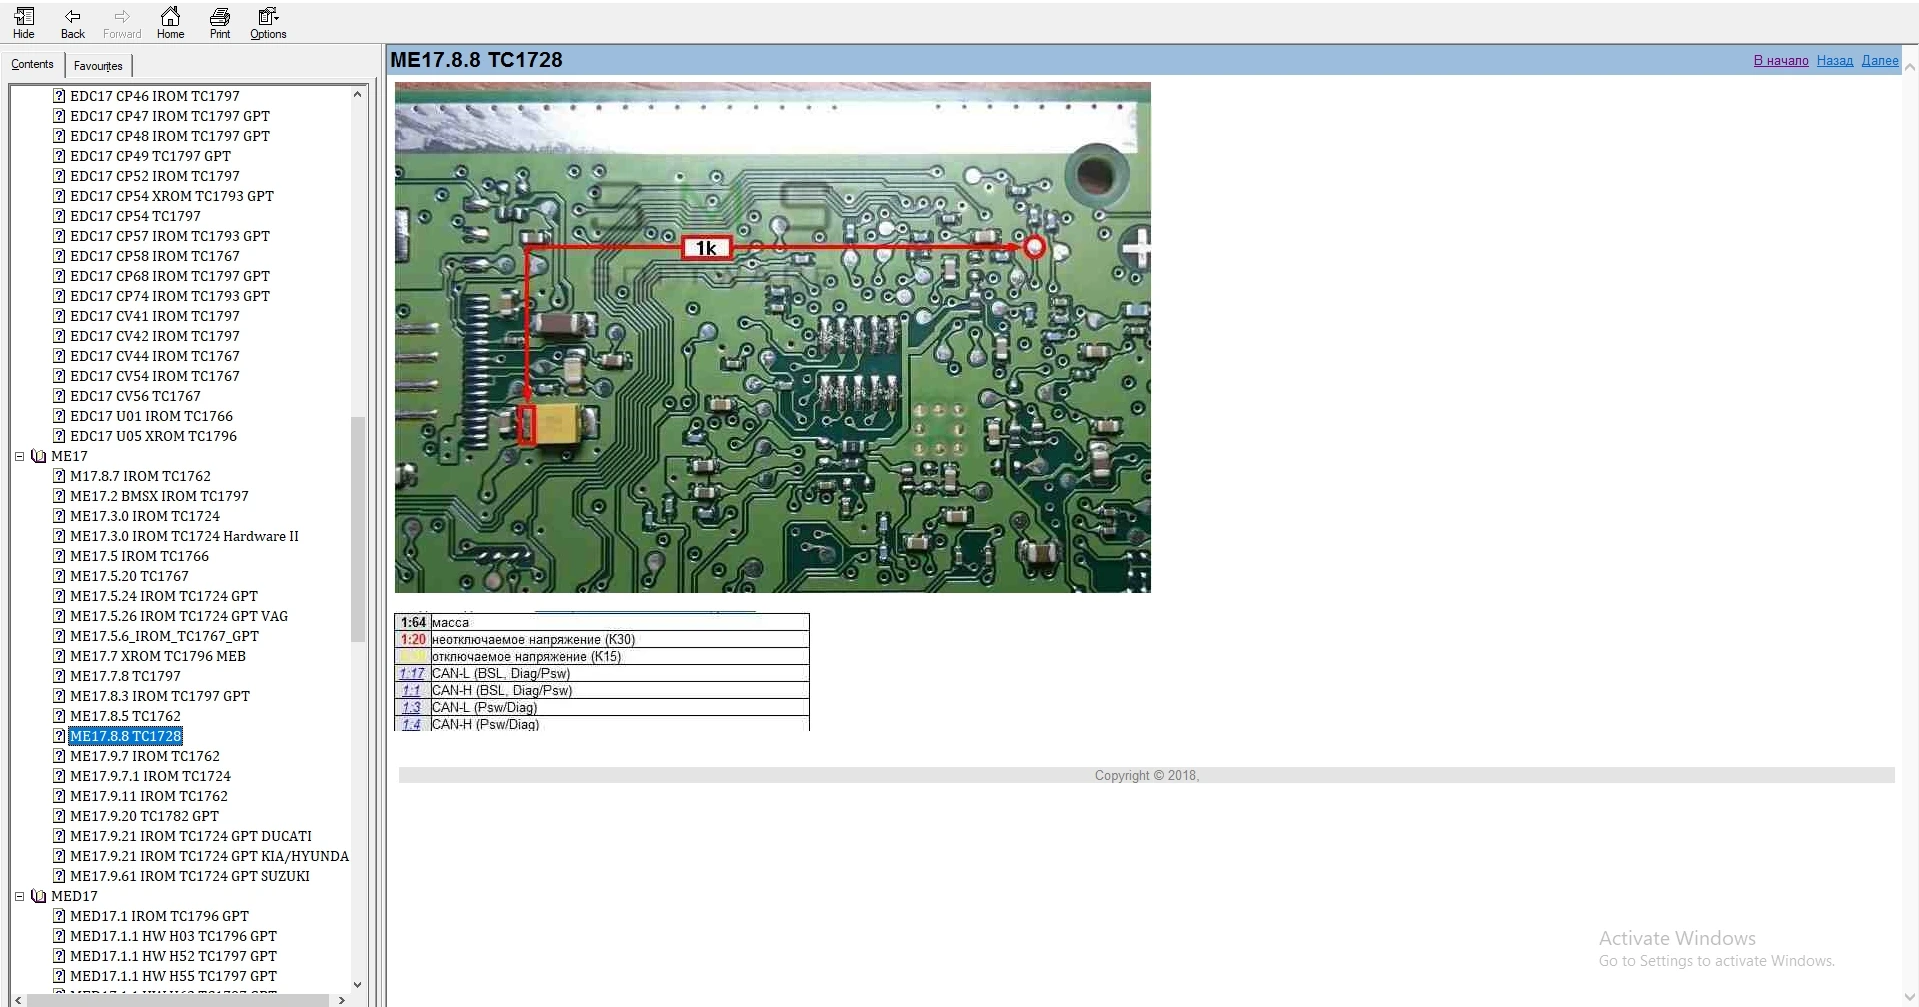Open the Далее link
Screen dimensions: 1919x1007
1879,60
